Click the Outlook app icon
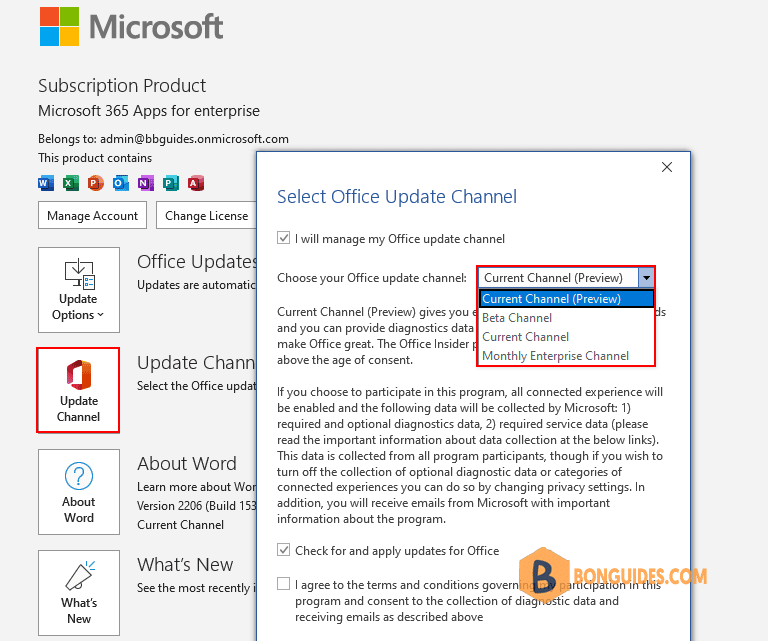The height and width of the screenshot is (641, 768). click(x=121, y=184)
